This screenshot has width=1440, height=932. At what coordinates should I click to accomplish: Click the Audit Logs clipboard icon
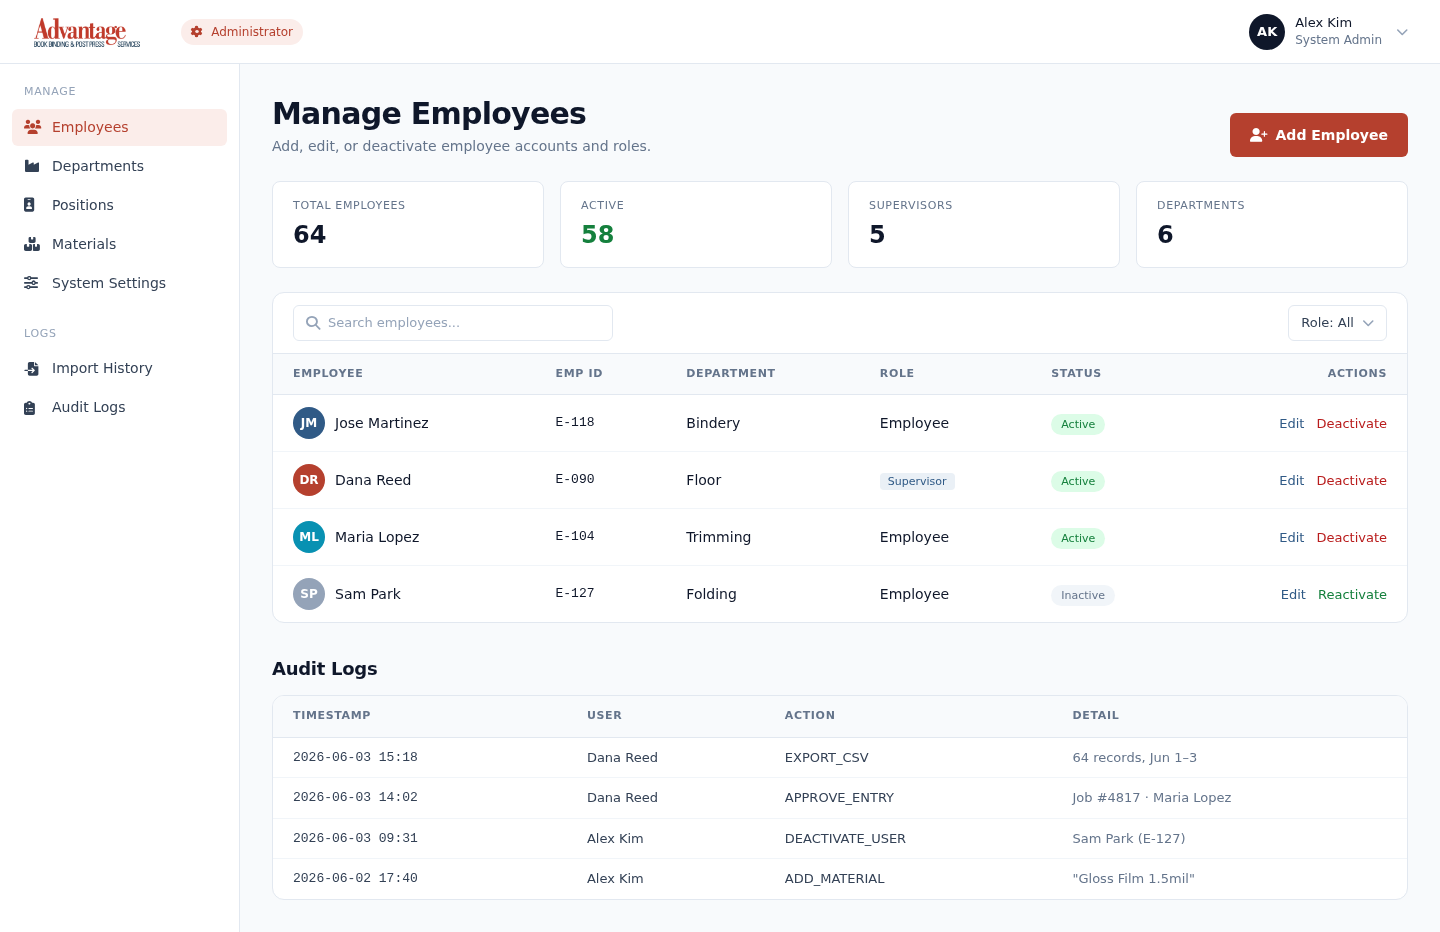(30, 407)
